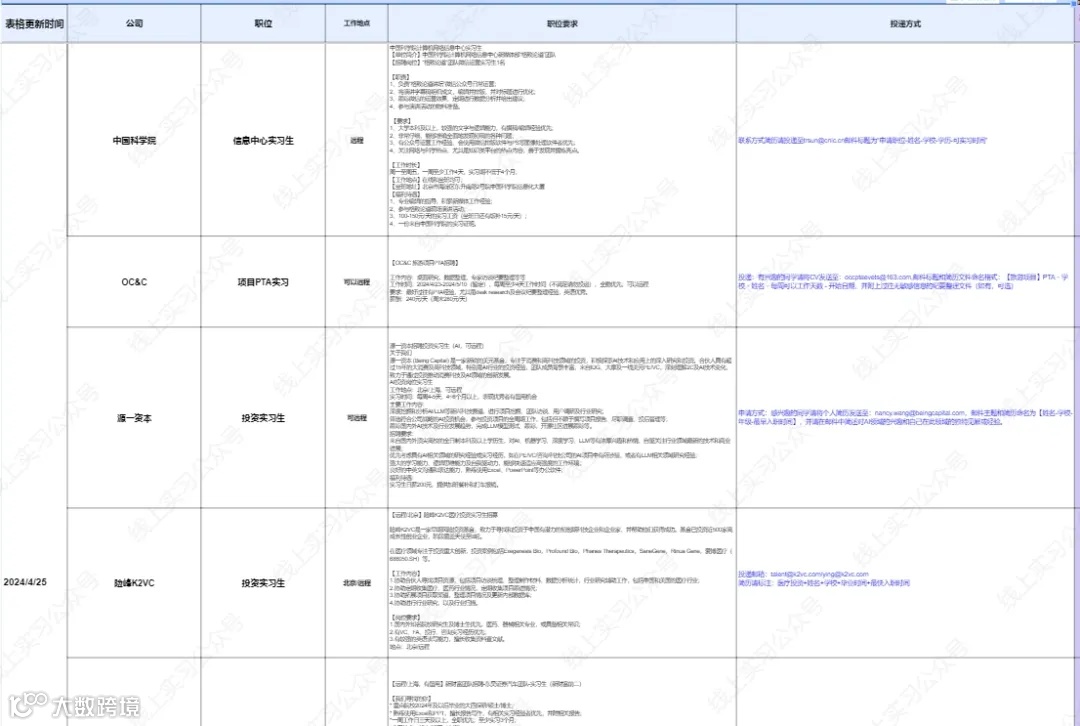Select the 源一资本 job requirements cell
The width and height of the screenshot is (1080, 726).
562,418
